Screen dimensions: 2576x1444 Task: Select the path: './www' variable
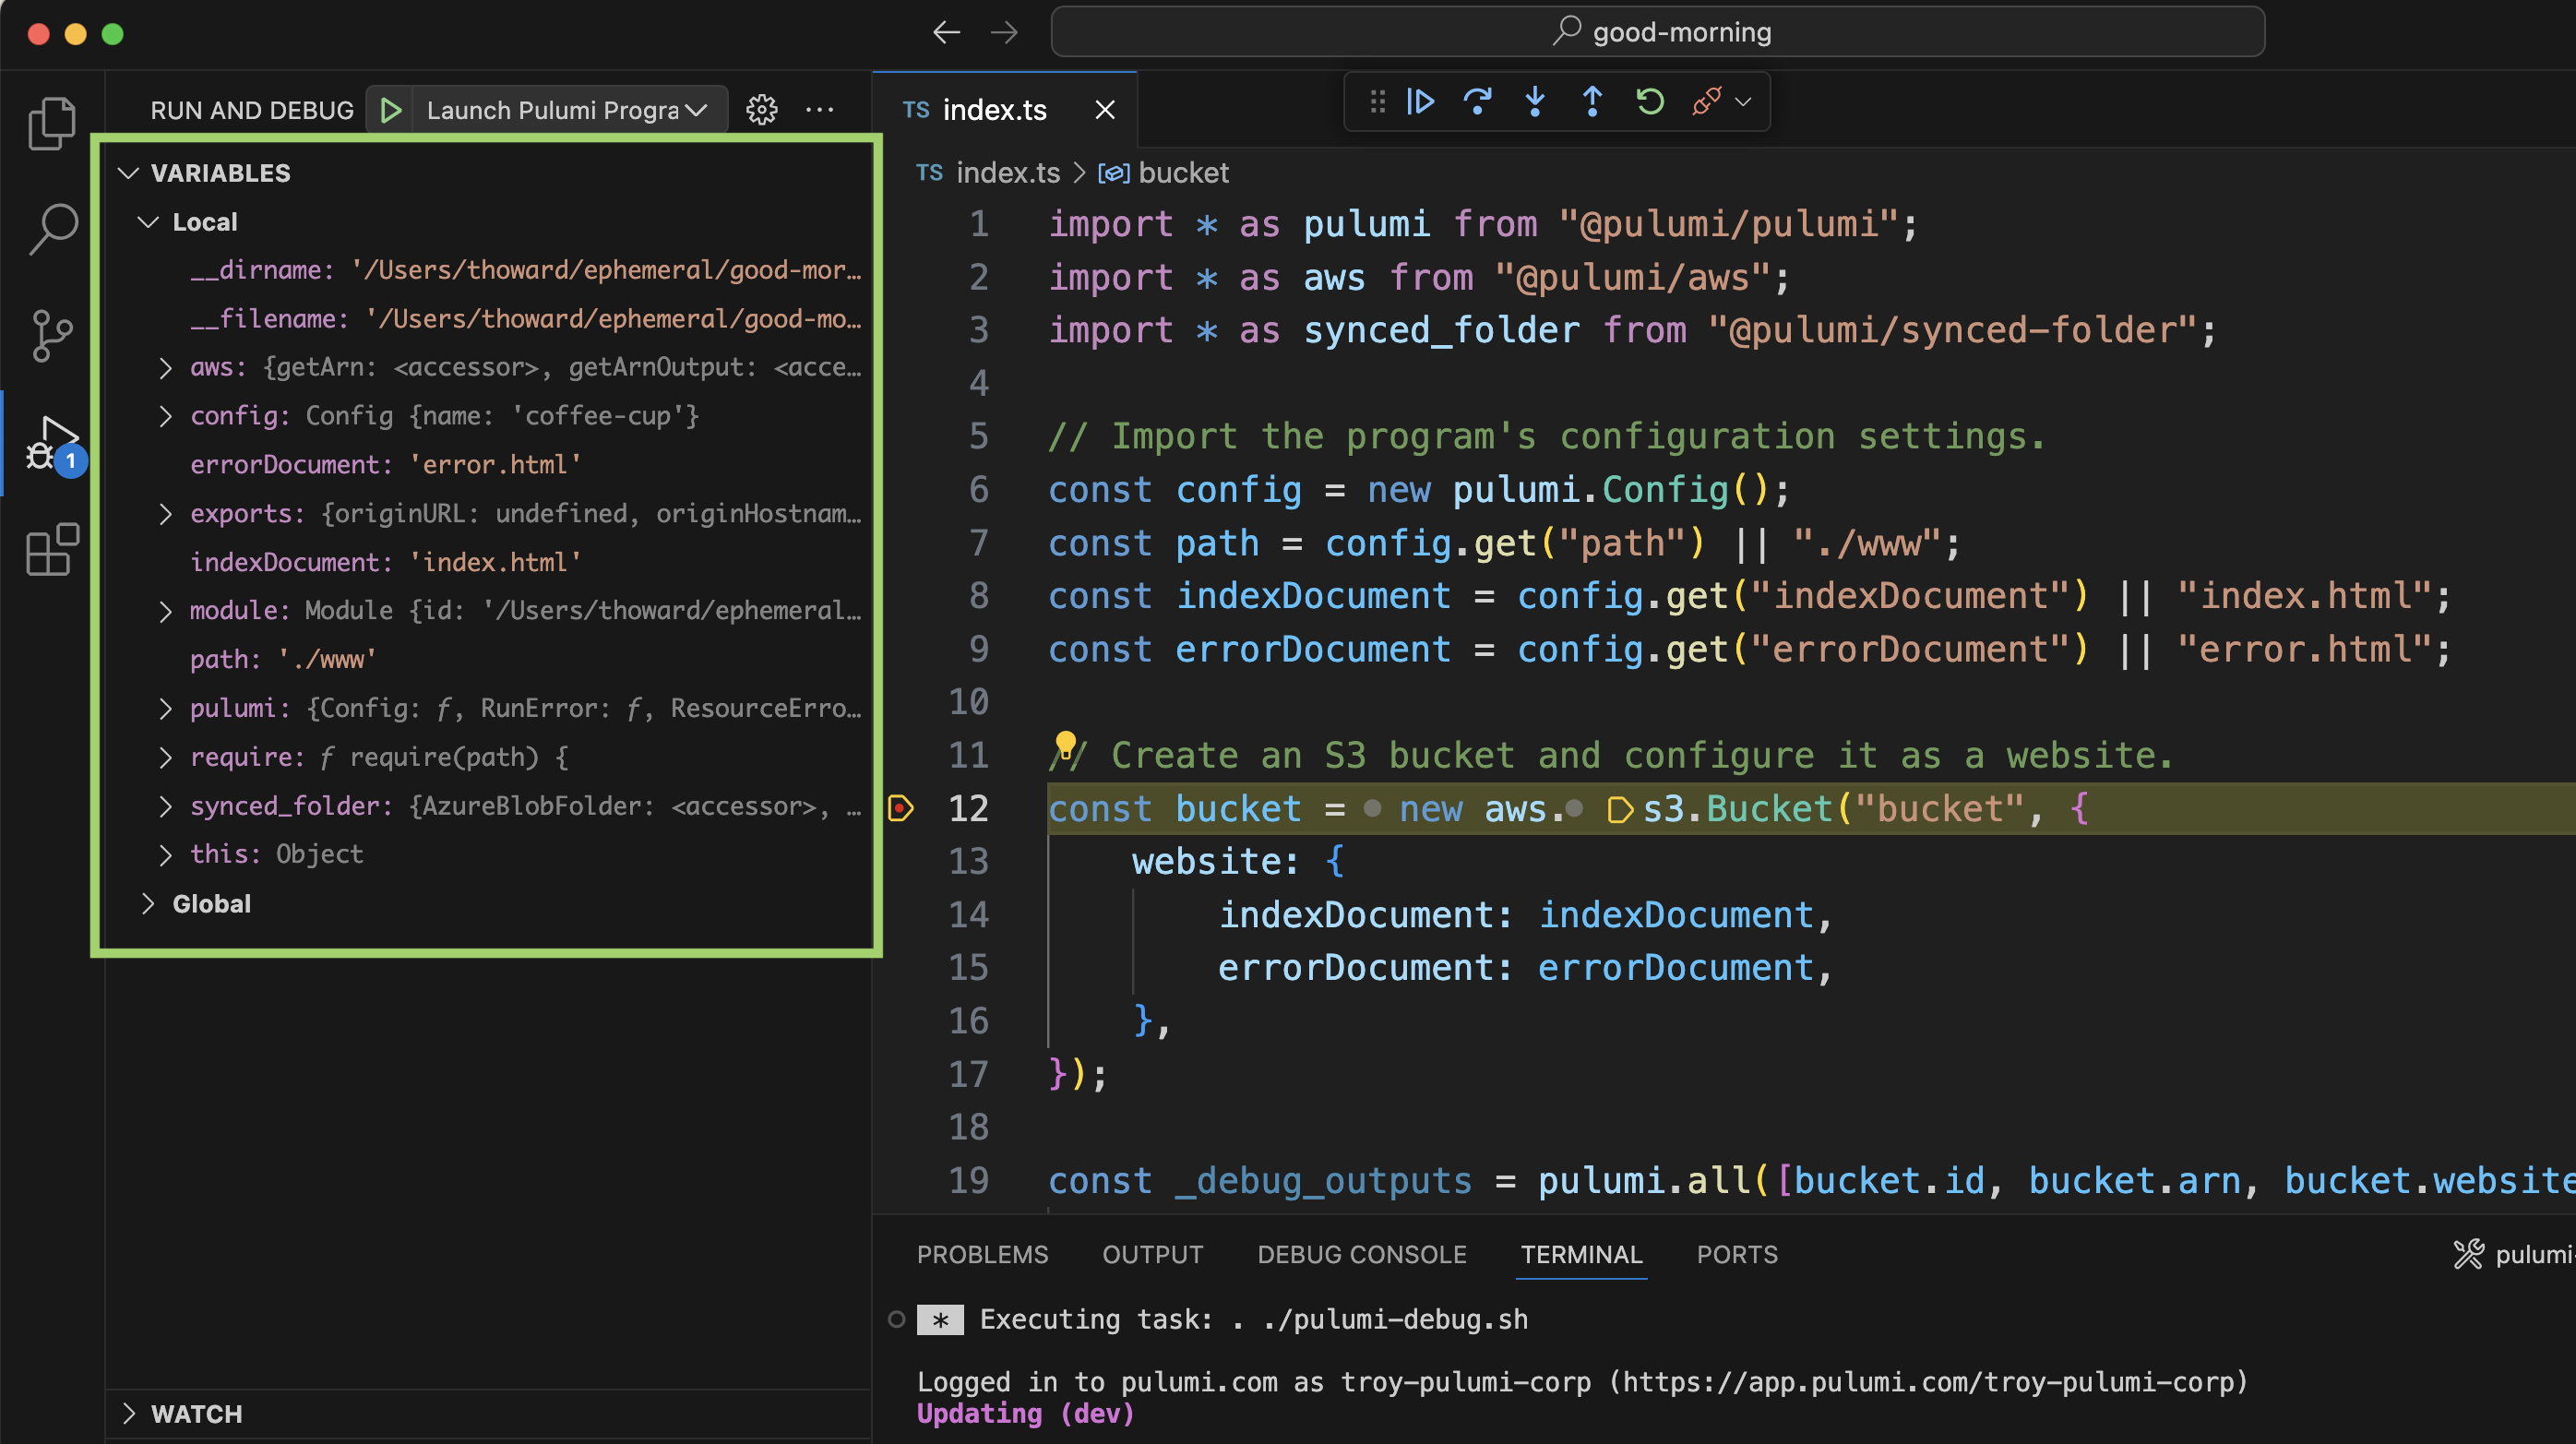click(x=486, y=660)
